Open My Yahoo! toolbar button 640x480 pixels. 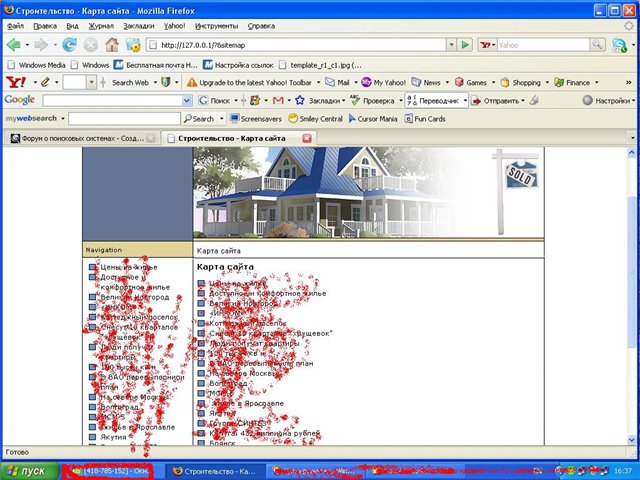point(383,82)
